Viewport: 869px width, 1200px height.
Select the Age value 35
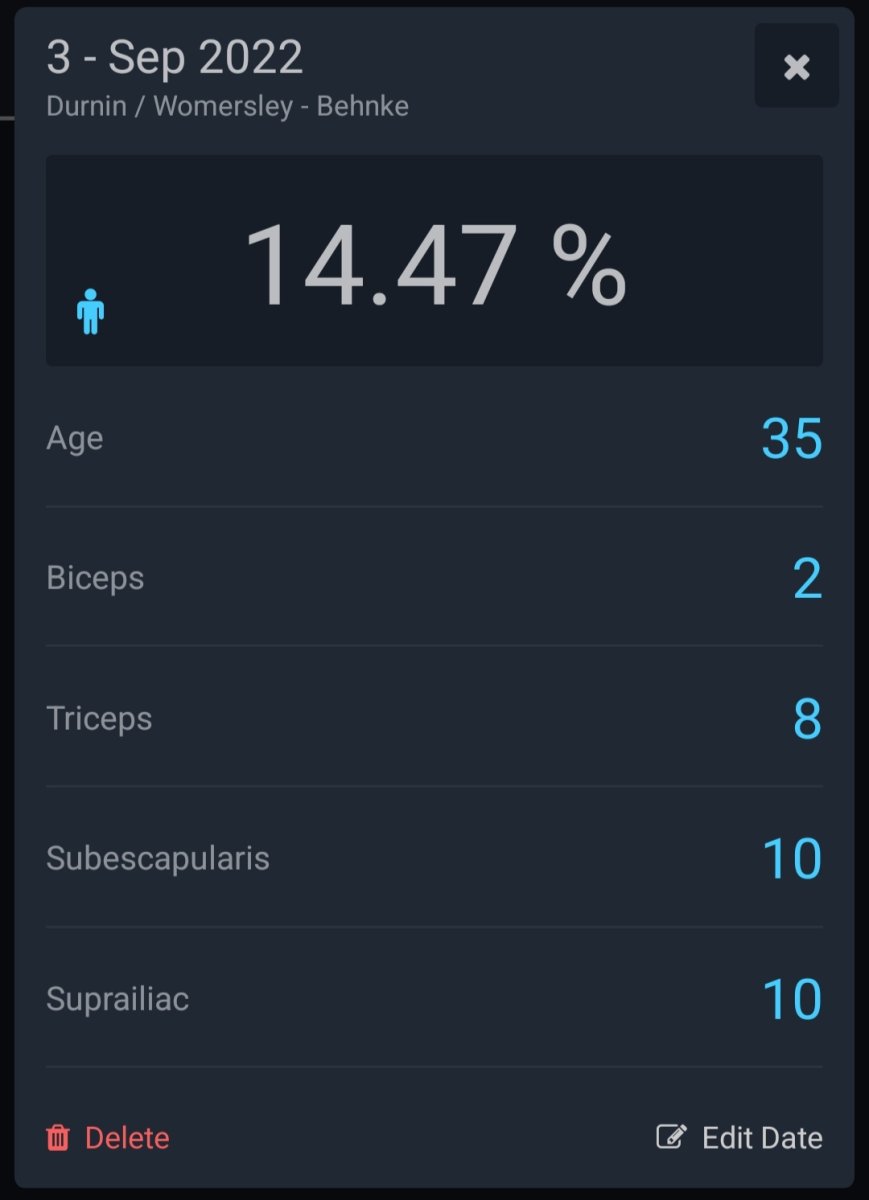(x=791, y=438)
